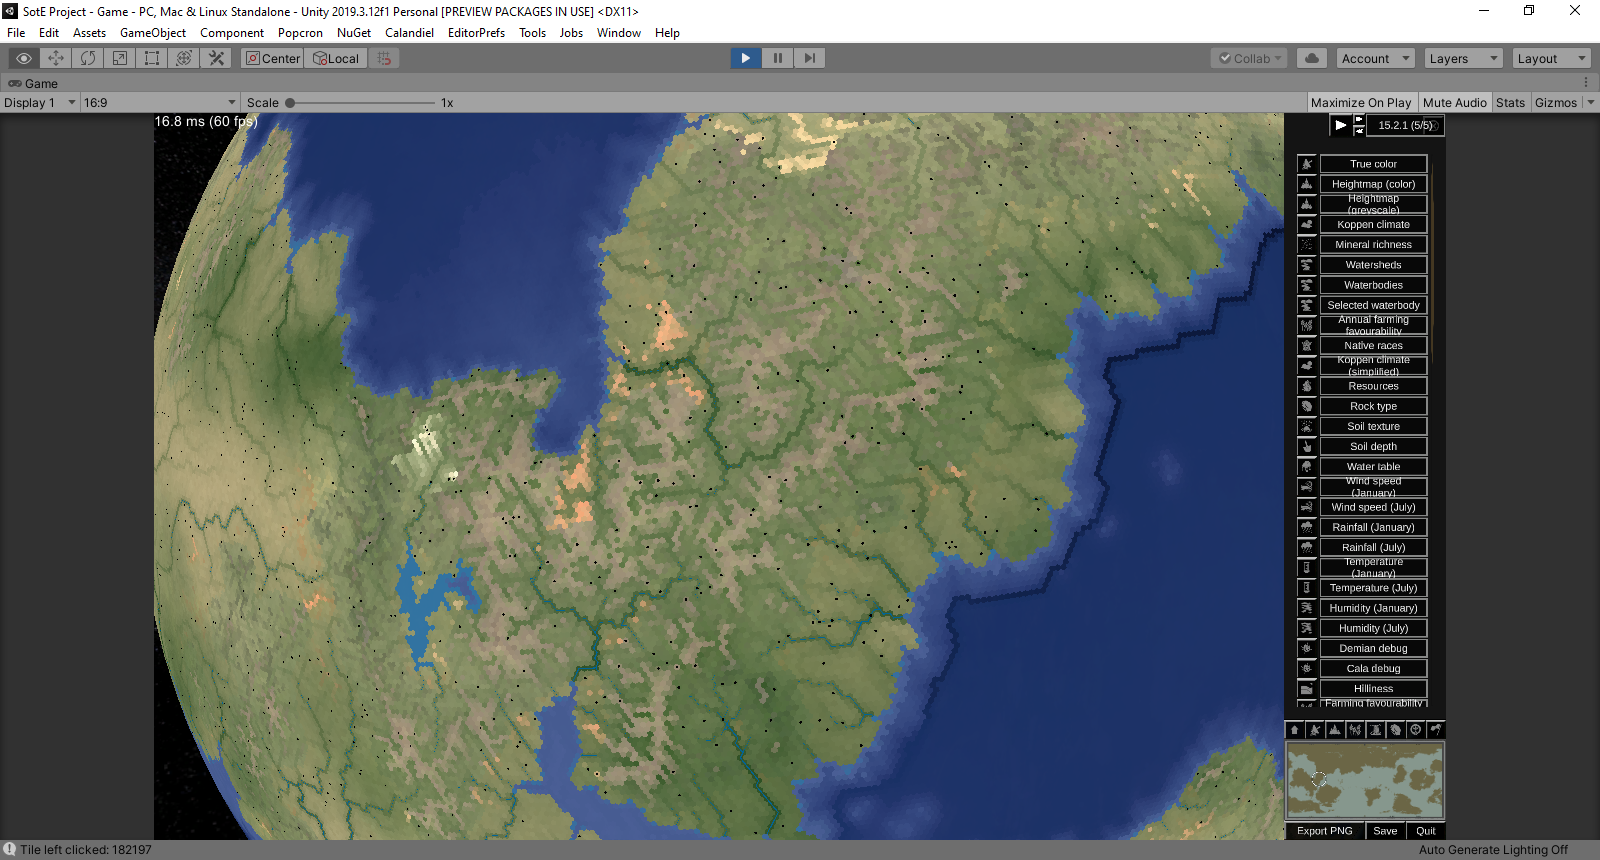
Task: Open the Collab dropdown
Action: pyautogui.click(x=1250, y=58)
